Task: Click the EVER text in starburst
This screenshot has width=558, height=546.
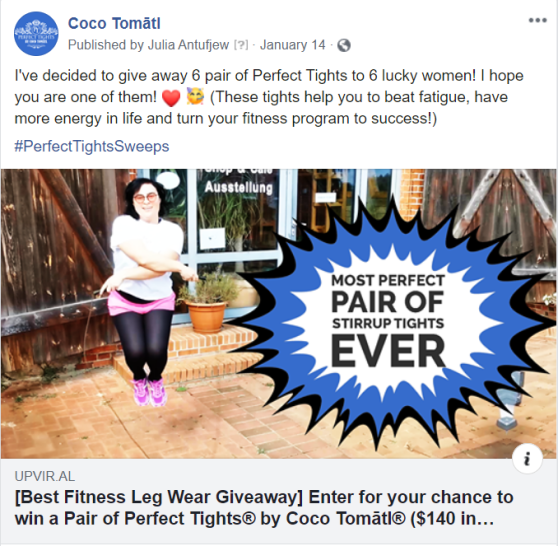Action: pos(388,352)
